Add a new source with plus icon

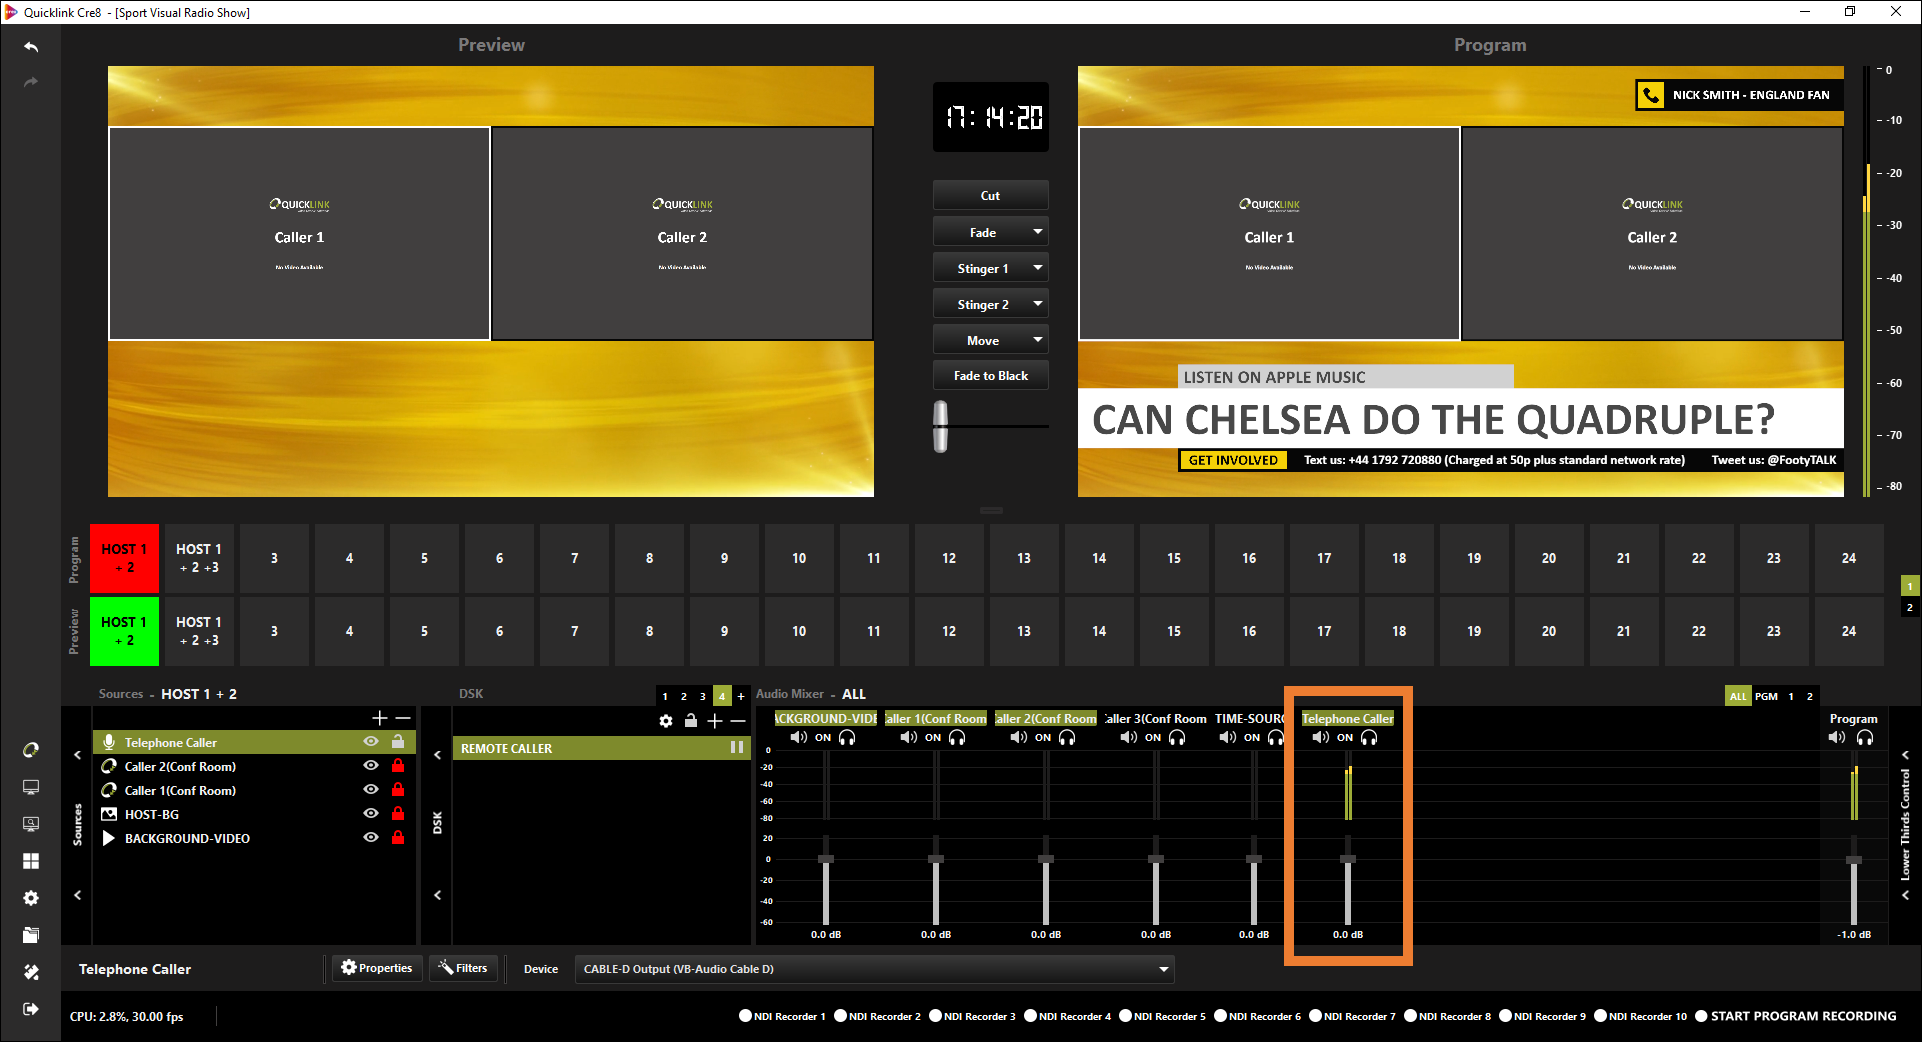380,718
